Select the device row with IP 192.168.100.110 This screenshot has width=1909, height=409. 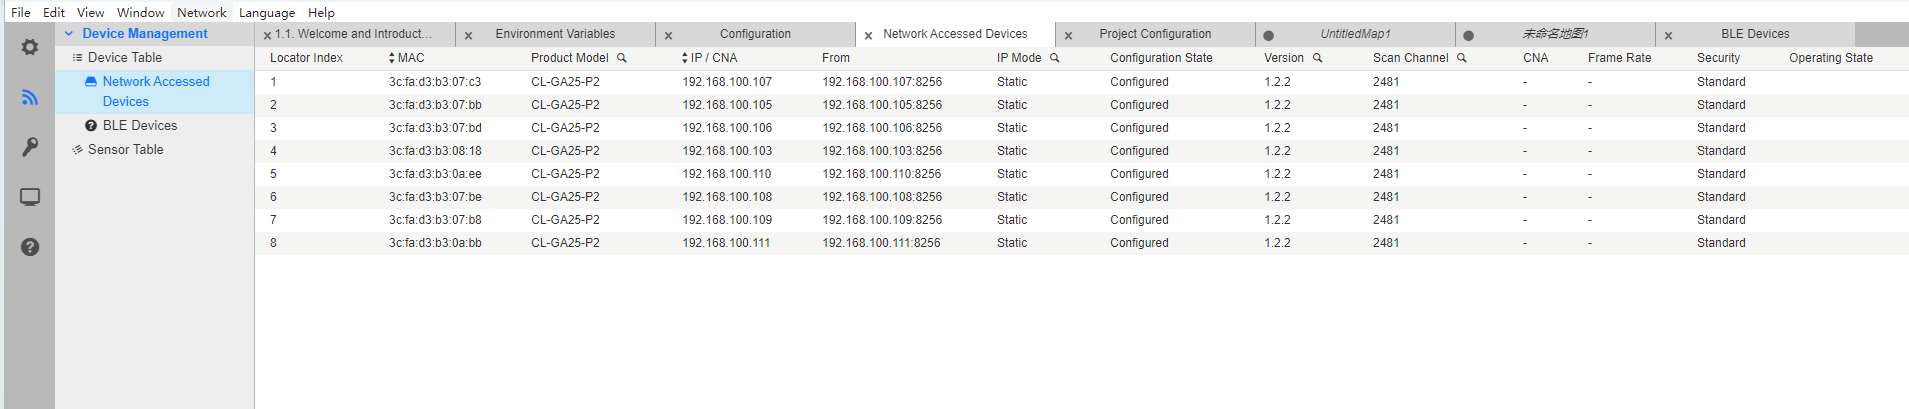pos(727,174)
